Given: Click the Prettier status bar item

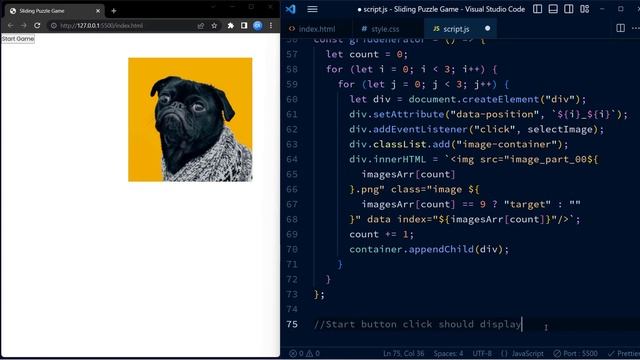Looking at the screenshot, I should (x=623, y=353).
